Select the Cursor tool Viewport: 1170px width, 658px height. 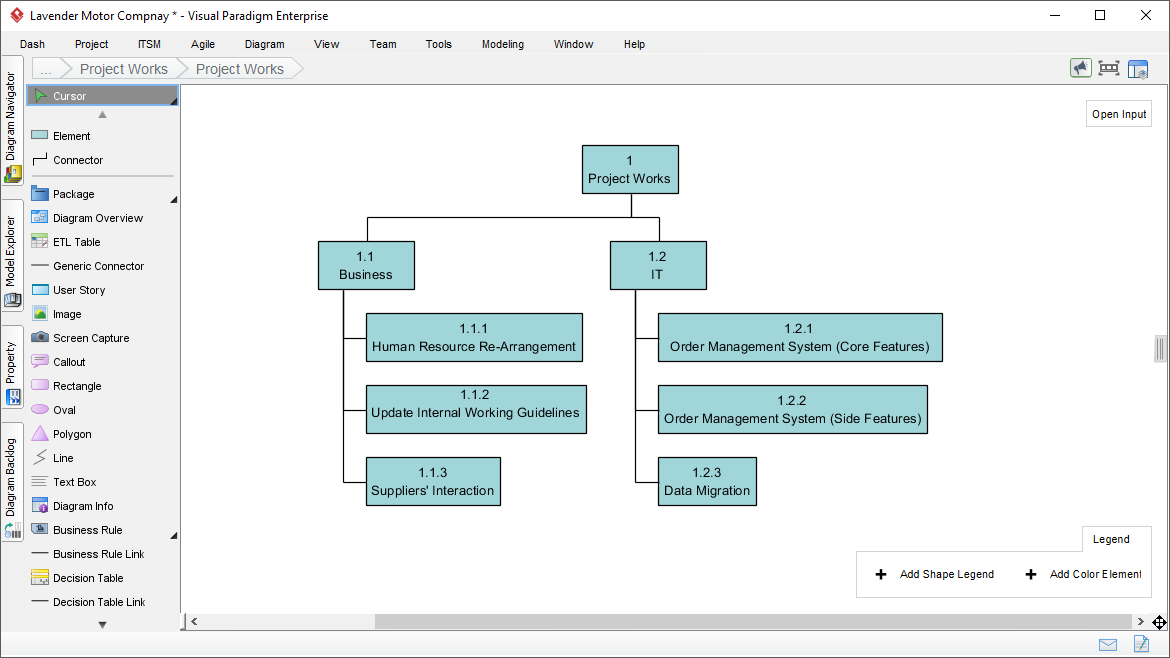click(102, 95)
